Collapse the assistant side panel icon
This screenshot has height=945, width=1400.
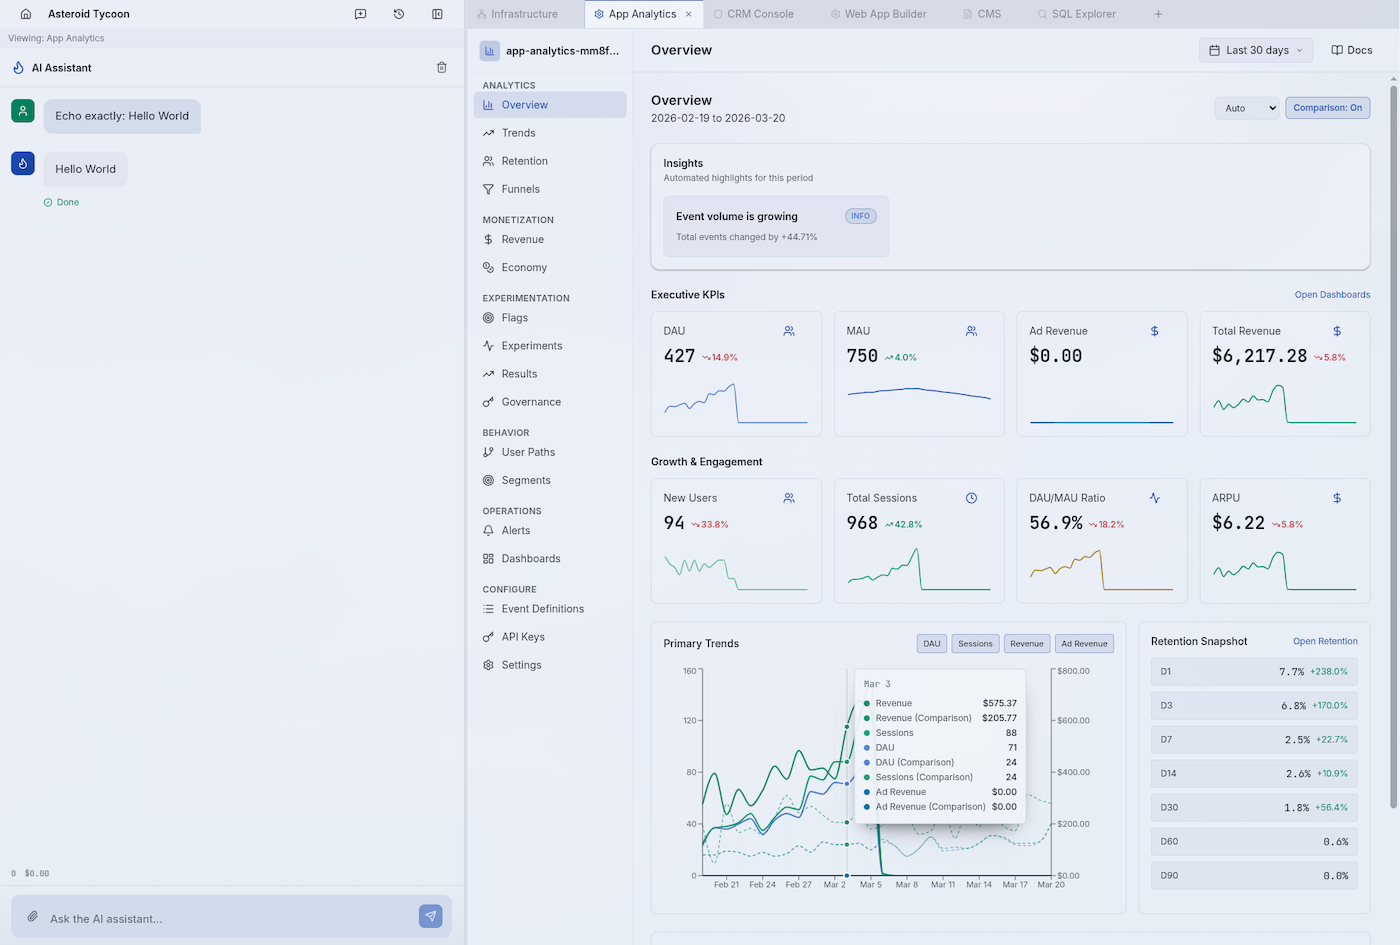(437, 14)
